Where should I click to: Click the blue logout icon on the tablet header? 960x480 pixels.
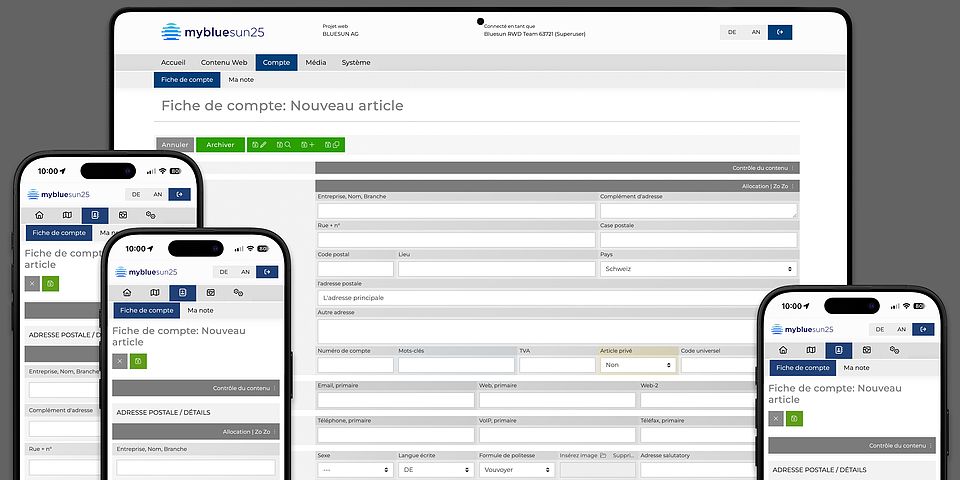point(780,32)
